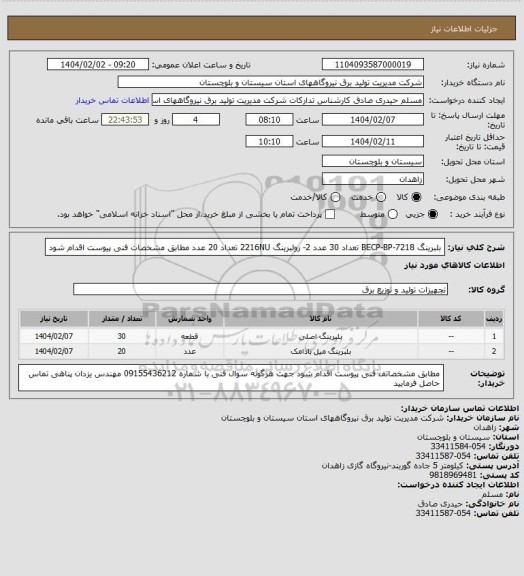Select the بلبرینگ میل بادامک item name cell
Image resolution: width=524 pixels, height=576 pixels.
[x=320, y=351]
